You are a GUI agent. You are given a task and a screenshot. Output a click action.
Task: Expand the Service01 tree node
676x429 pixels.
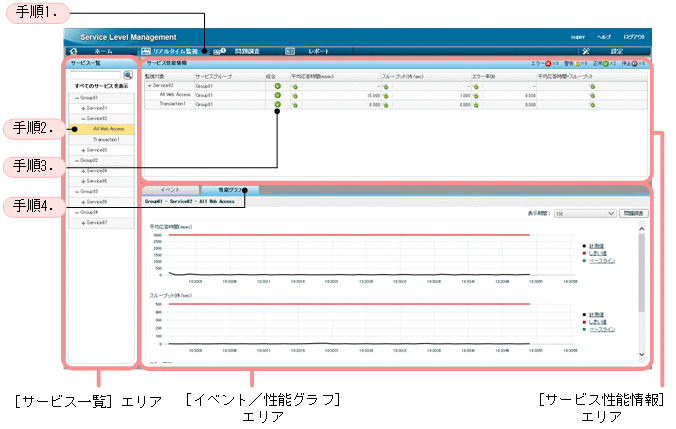click(x=83, y=108)
